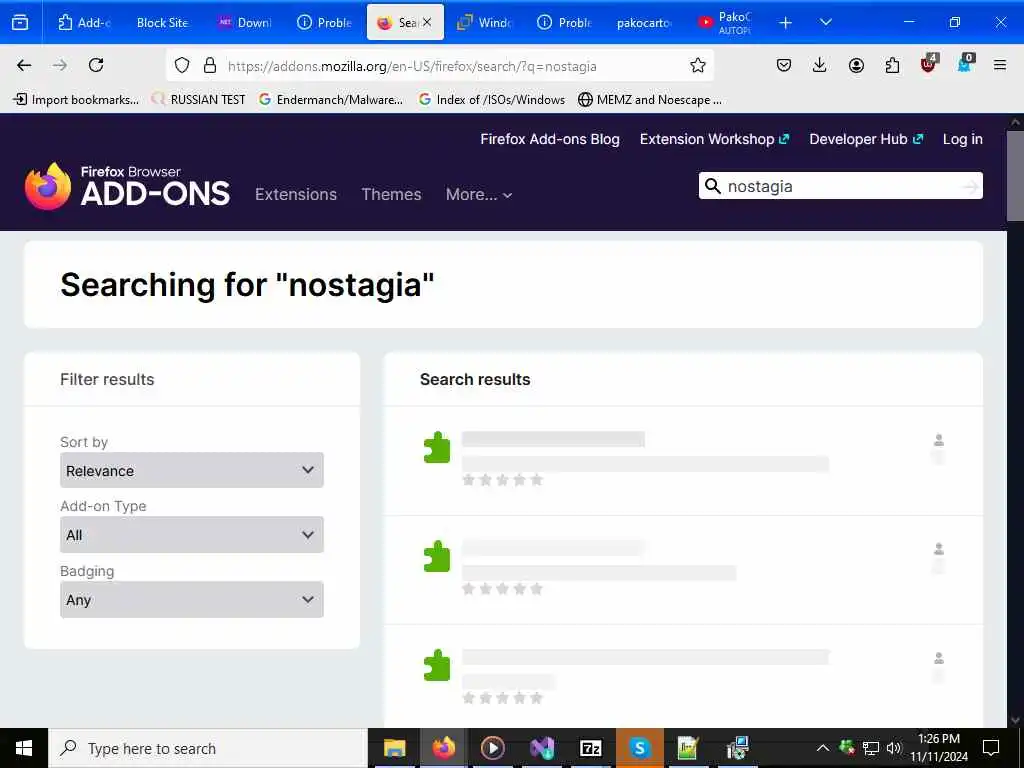
Task: Click the Windows taskbar search box
Action: 208,748
